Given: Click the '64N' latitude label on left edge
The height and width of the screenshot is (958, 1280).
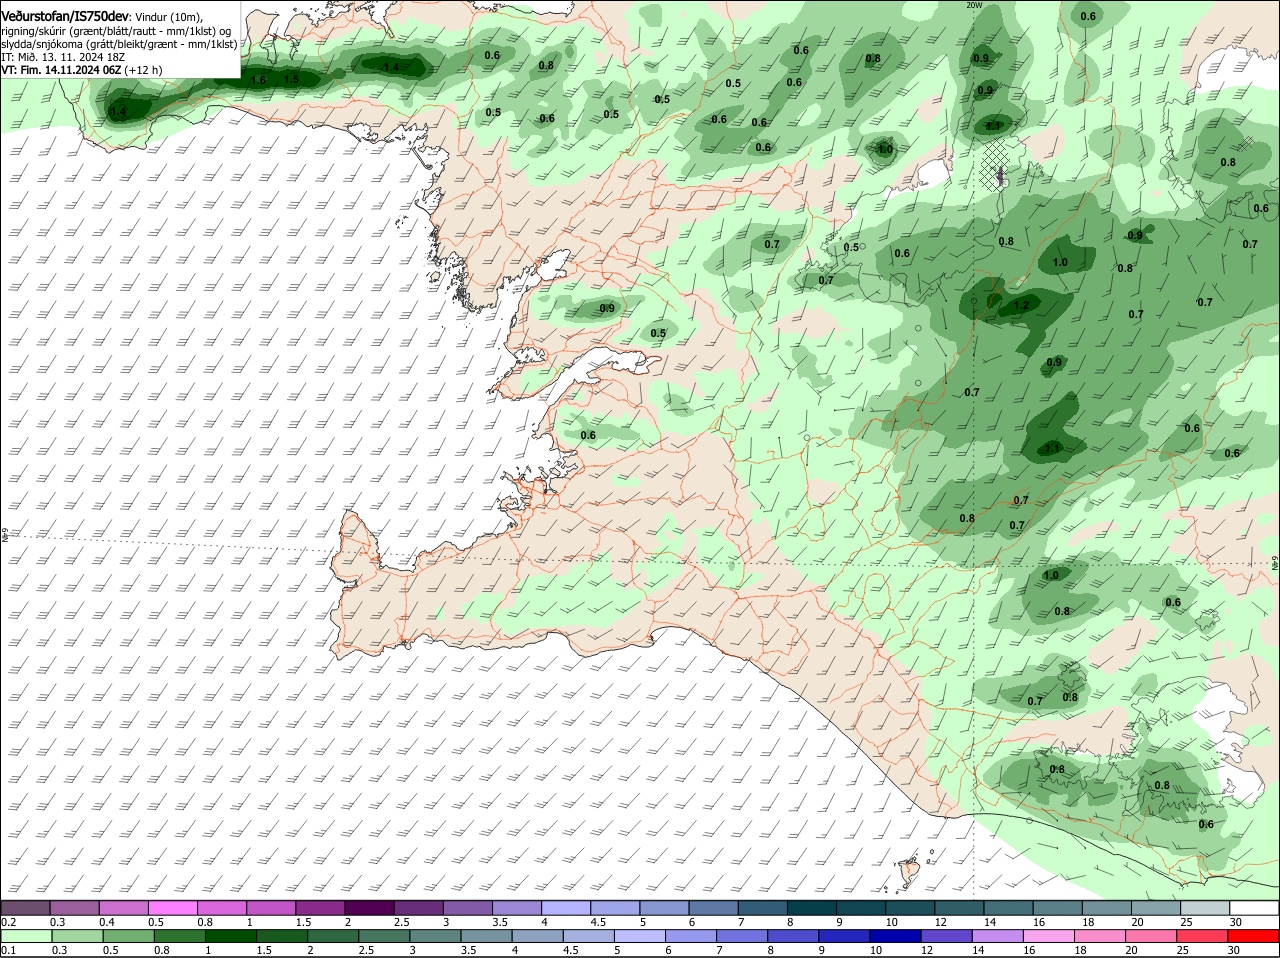Looking at the screenshot, I should (x=5, y=536).
